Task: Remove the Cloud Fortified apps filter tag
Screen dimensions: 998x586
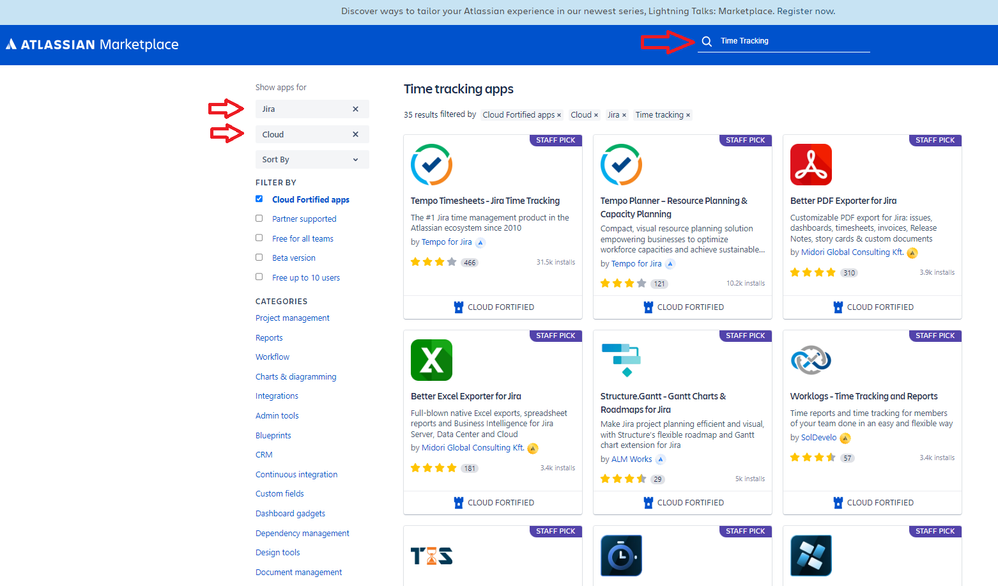Action: click(x=559, y=115)
